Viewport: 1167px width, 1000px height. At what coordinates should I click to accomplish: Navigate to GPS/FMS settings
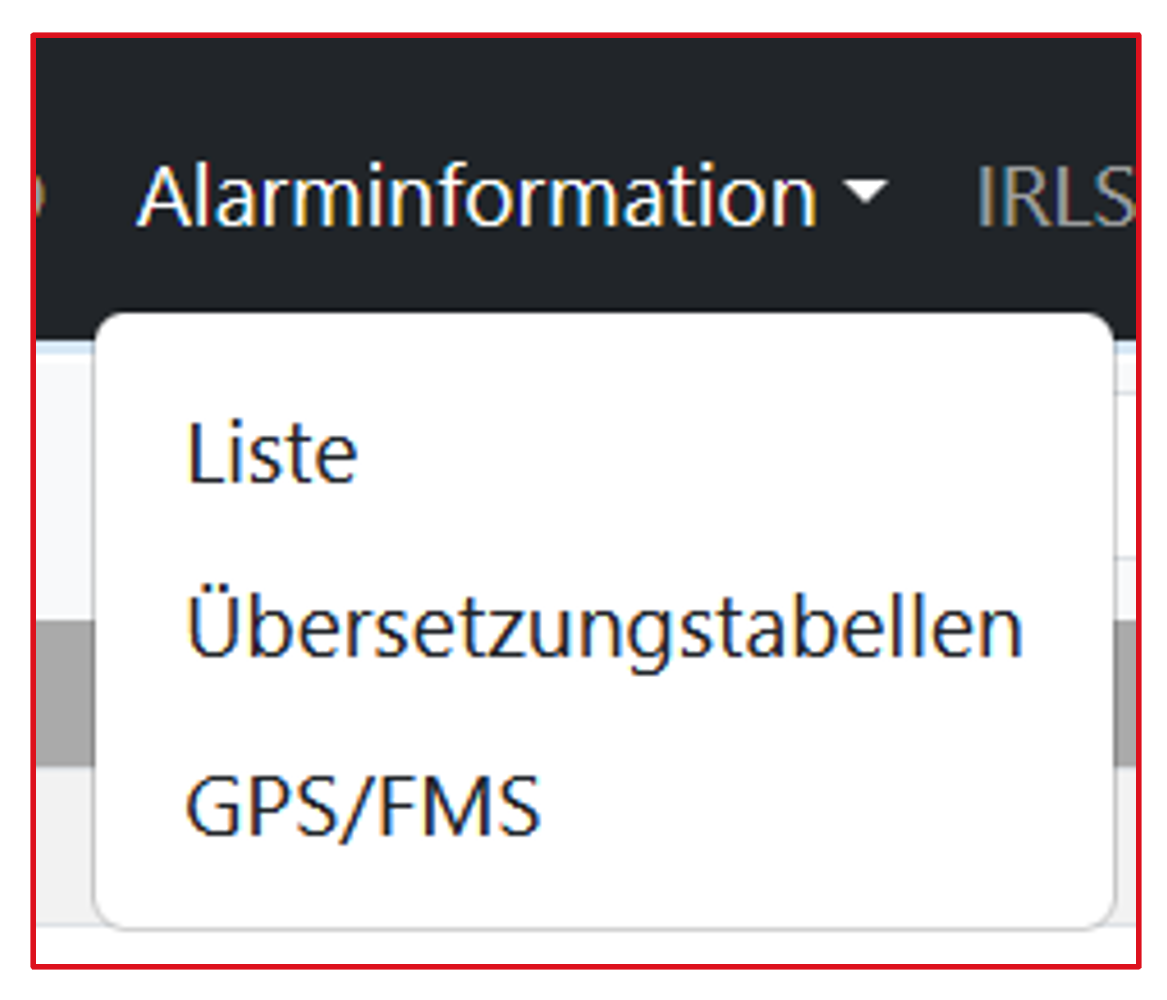point(363,807)
